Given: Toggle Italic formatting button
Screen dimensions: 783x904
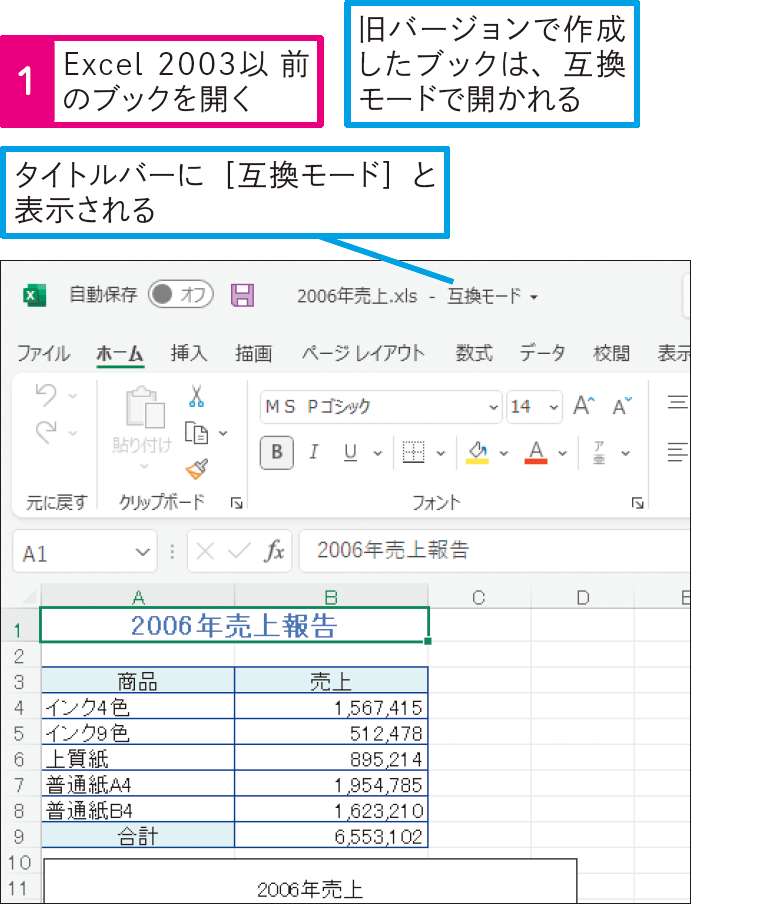Looking at the screenshot, I should tap(314, 452).
